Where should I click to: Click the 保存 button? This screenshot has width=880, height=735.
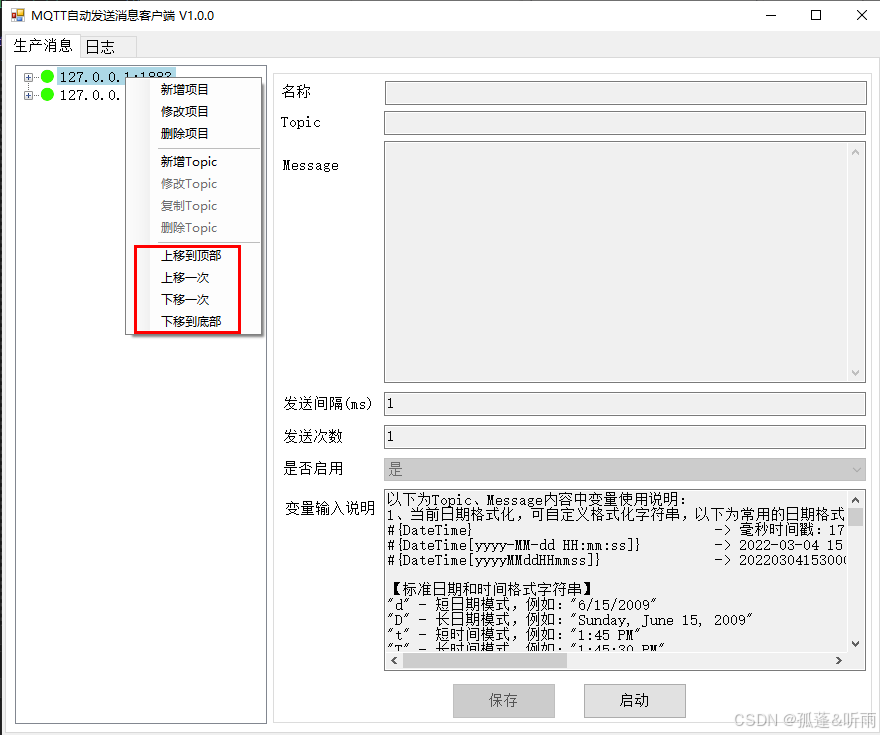coord(504,700)
